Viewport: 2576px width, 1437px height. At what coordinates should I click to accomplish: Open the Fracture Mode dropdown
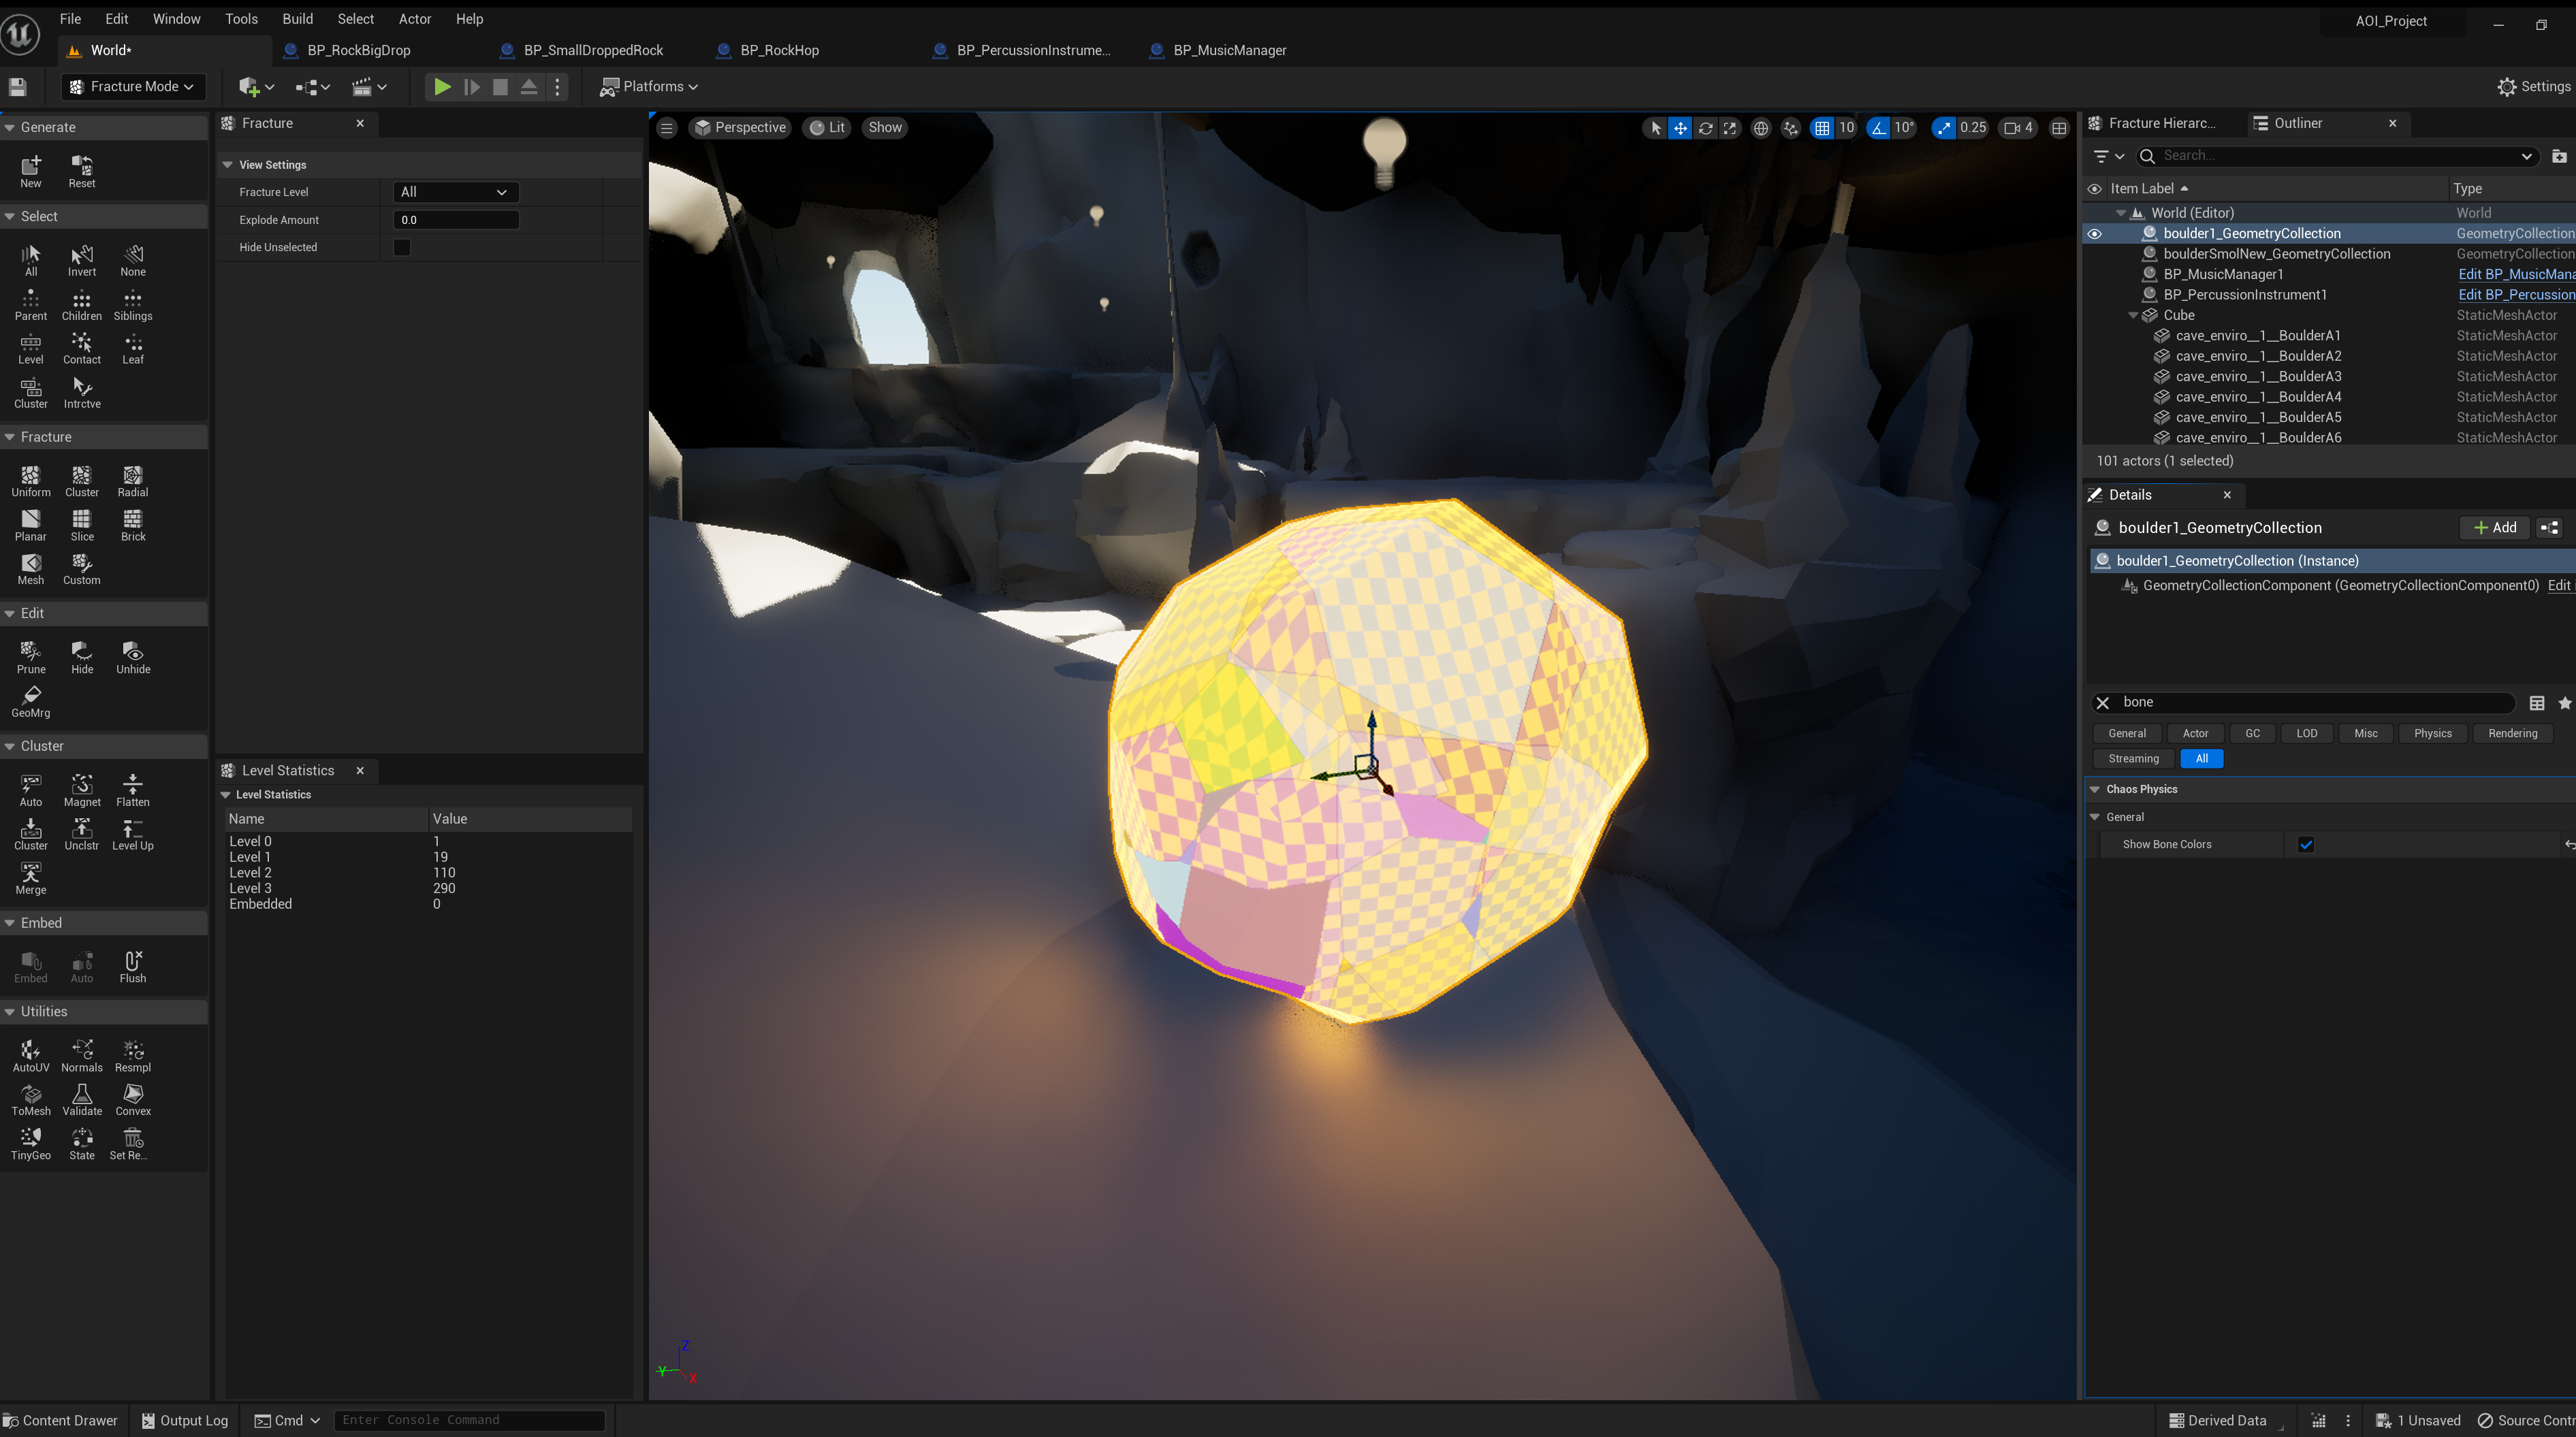point(133,87)
